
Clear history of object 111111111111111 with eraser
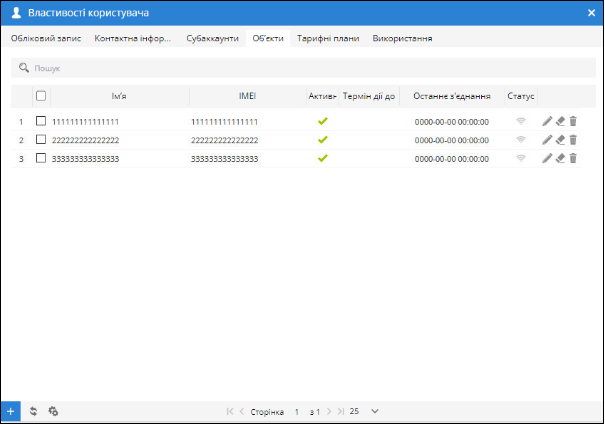tap(560, 122)
